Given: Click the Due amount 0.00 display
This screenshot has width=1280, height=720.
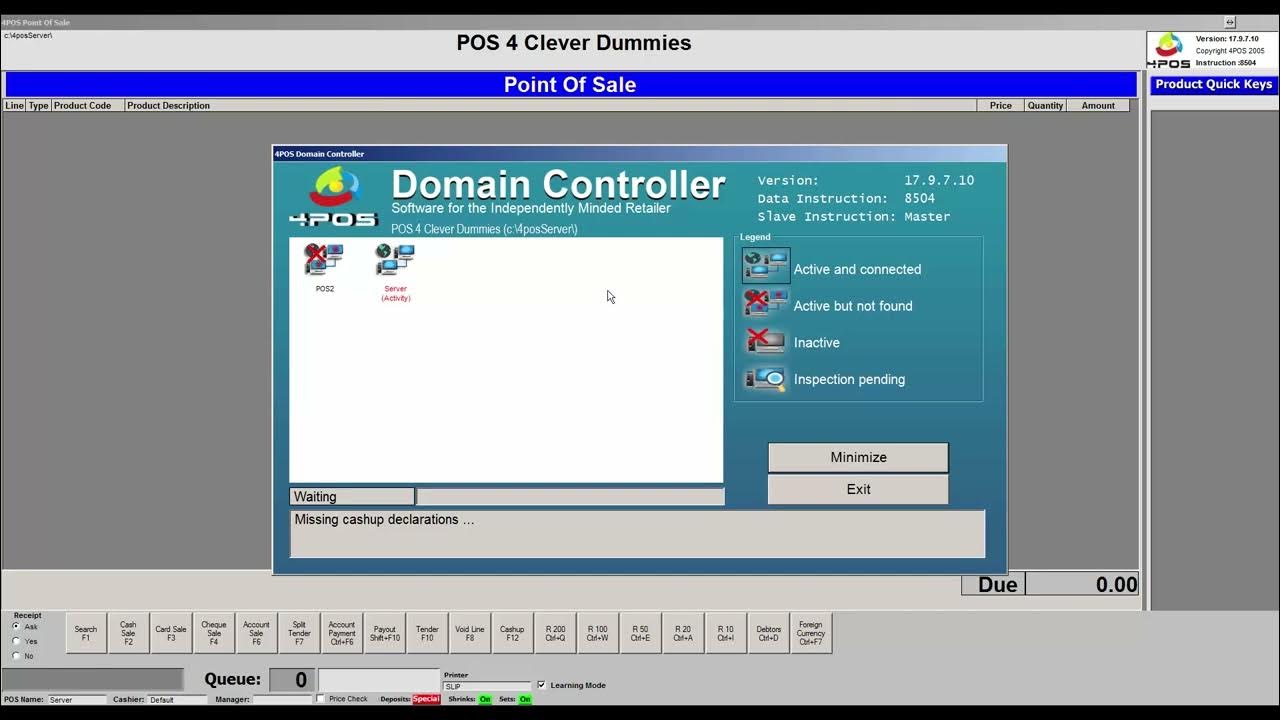Looking at the screenshot, I should click(1082, 585).
